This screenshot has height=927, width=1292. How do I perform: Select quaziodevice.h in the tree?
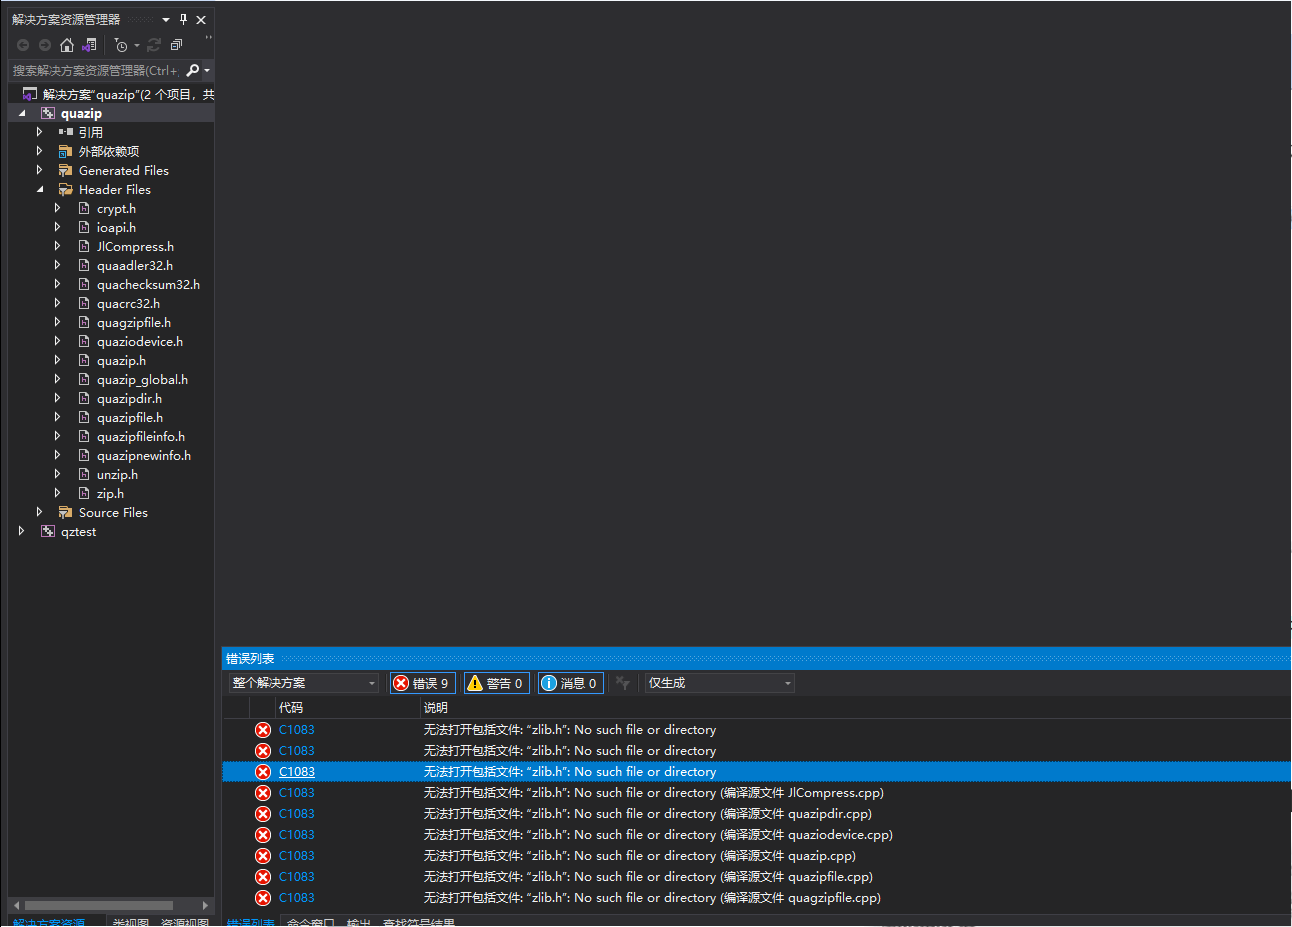coord(140,341)
